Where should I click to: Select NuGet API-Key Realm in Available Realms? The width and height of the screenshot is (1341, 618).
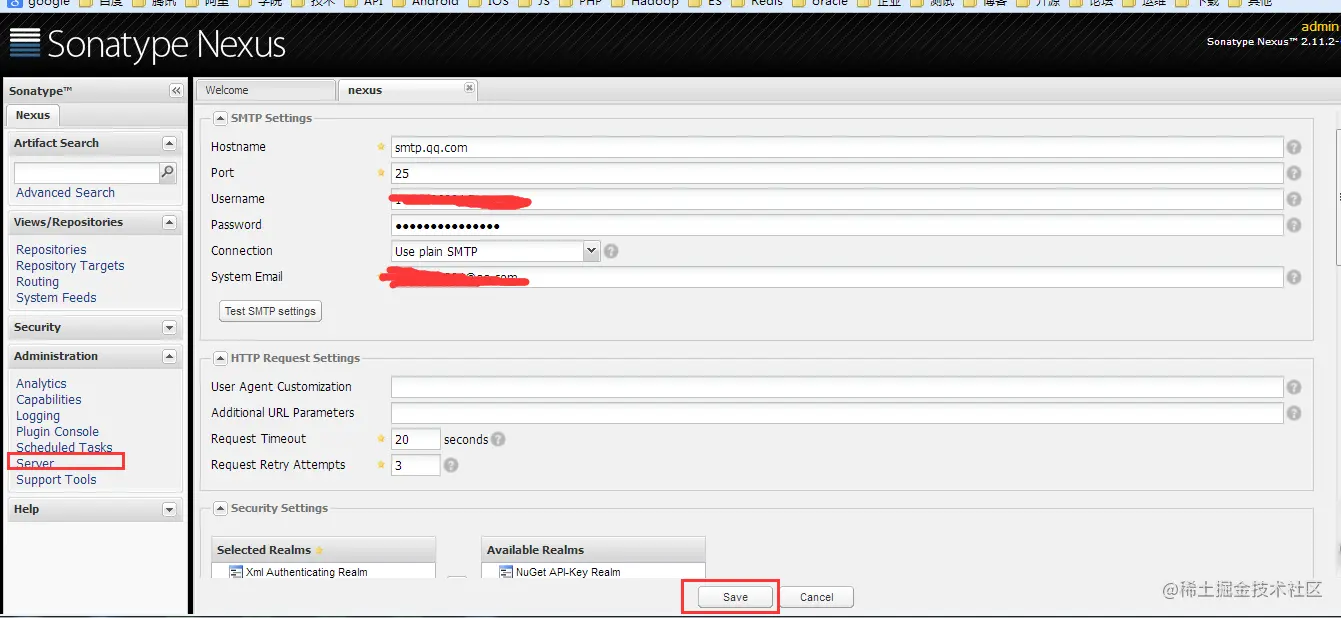point(593,572)
